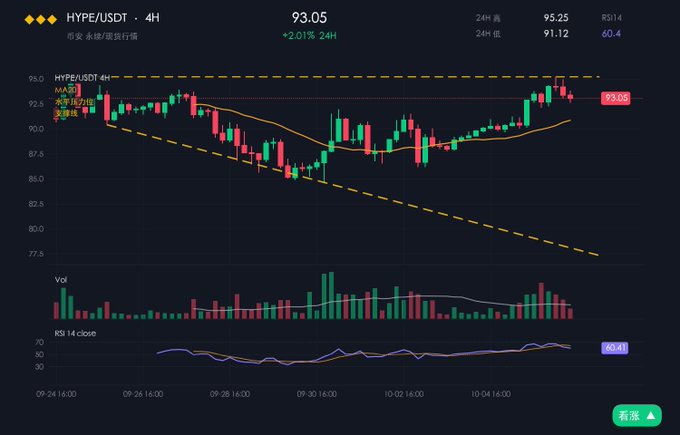Viewport: 680px width, 435px height.
Task: Click the green 看涨 bullish button
Action: click(637, 416)
